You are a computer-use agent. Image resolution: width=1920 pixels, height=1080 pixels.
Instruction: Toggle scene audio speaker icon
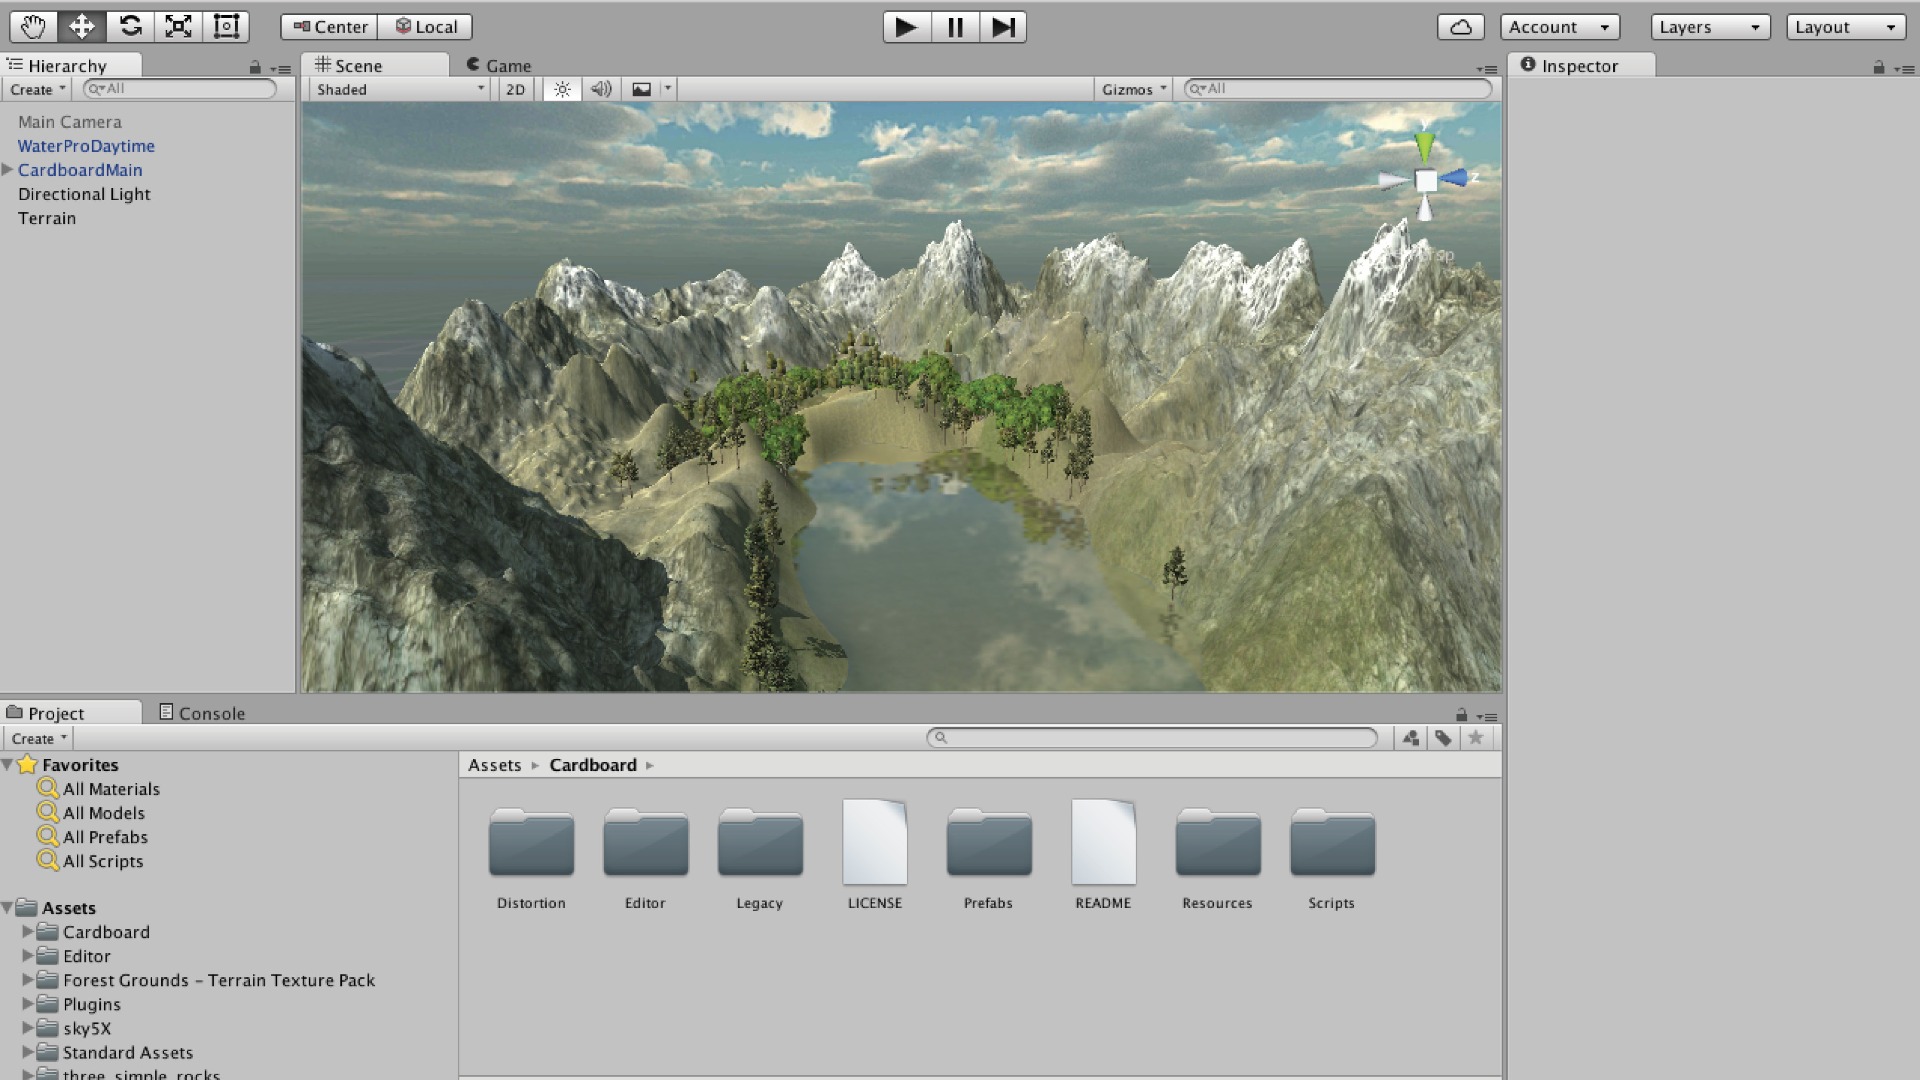click(x=601, y=89)
